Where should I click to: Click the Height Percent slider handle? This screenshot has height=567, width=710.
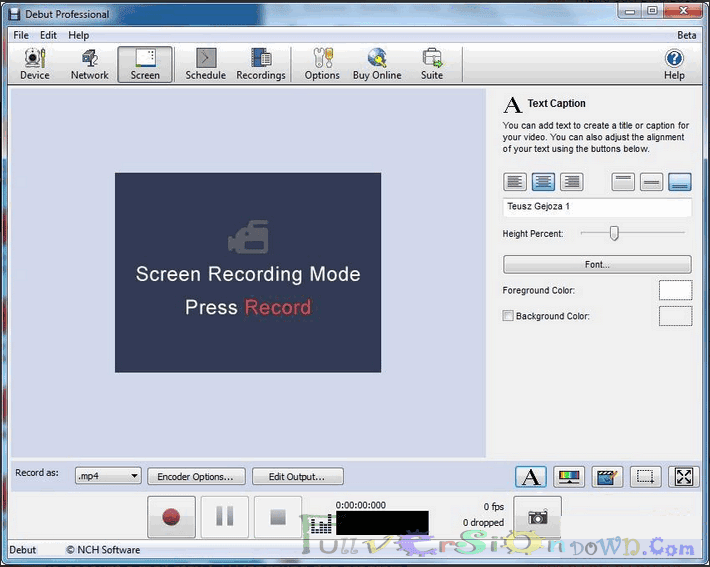pos(614,233)
